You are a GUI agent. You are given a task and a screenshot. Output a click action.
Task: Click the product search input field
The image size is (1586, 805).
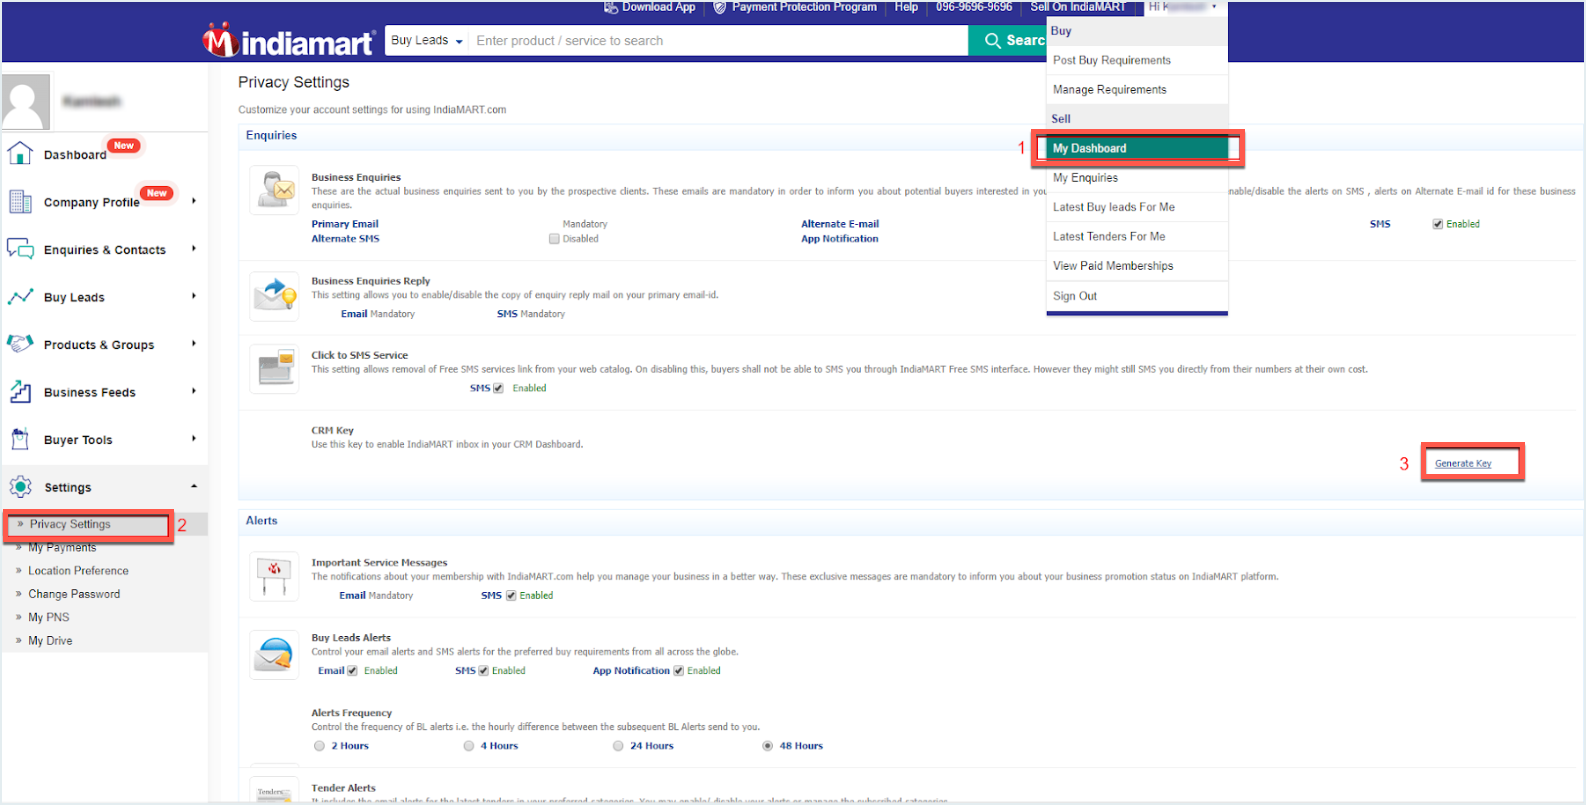[718, 41]
